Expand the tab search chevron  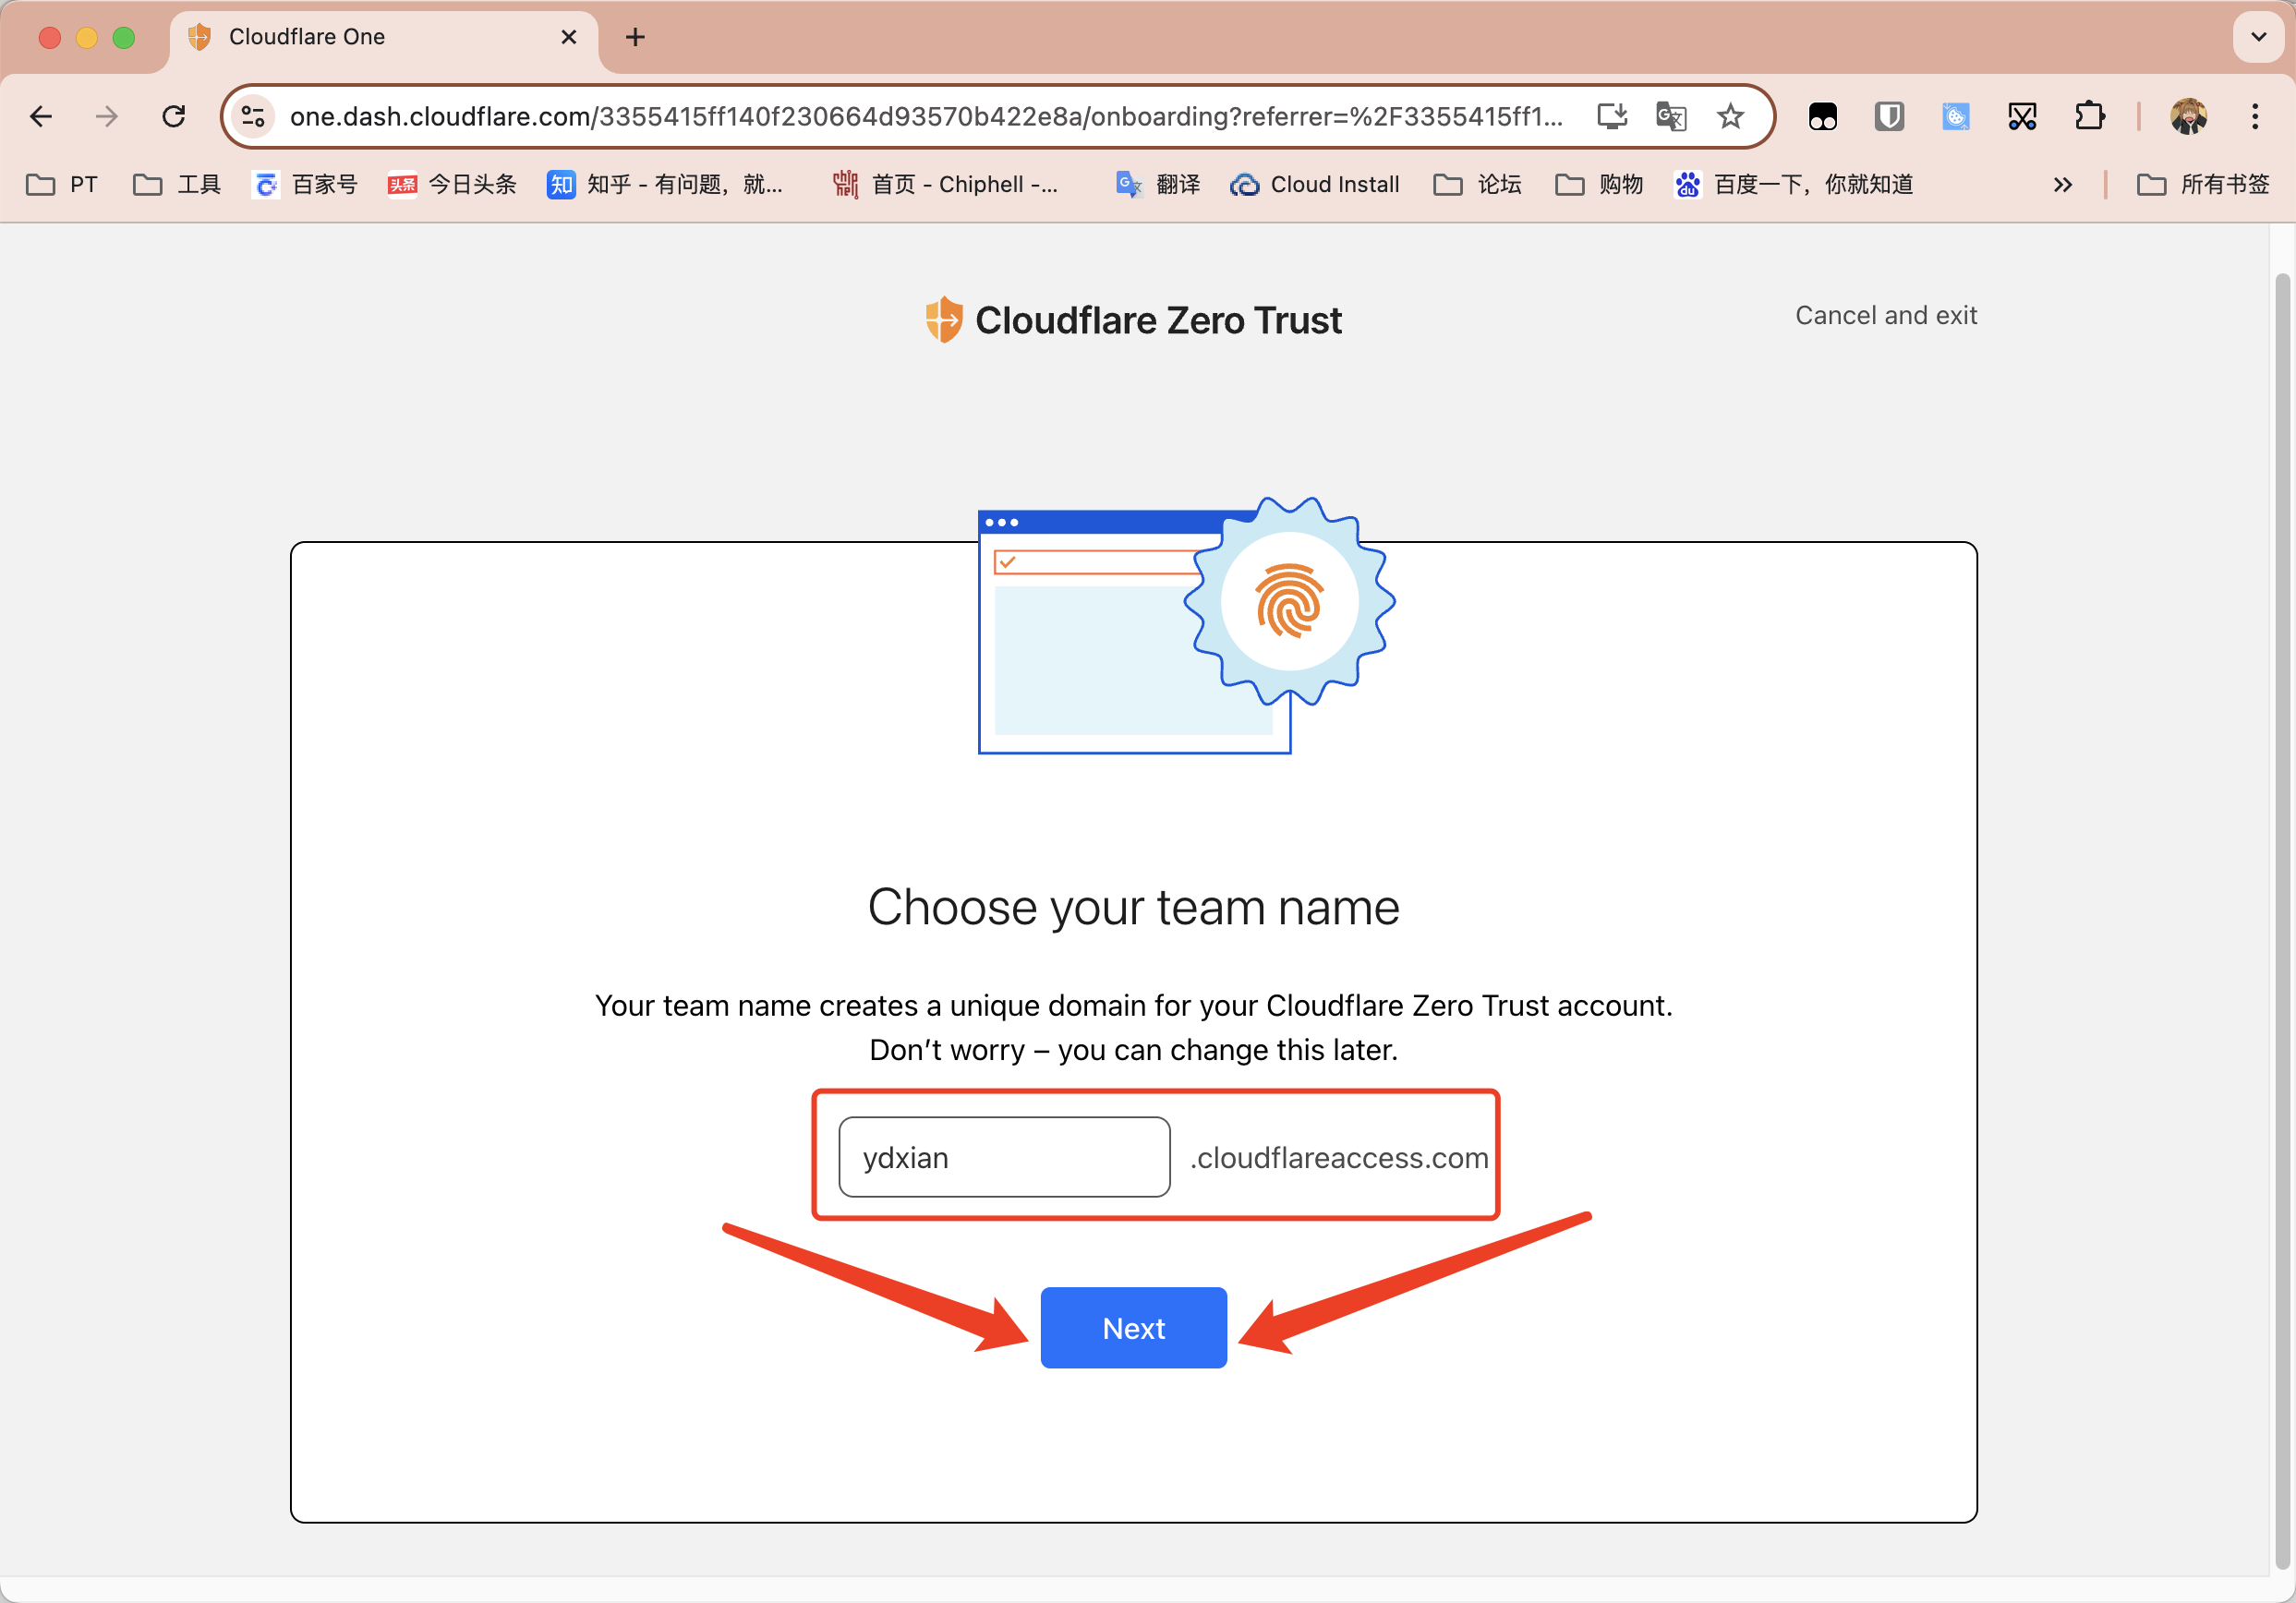click(x=2258, y=37)
